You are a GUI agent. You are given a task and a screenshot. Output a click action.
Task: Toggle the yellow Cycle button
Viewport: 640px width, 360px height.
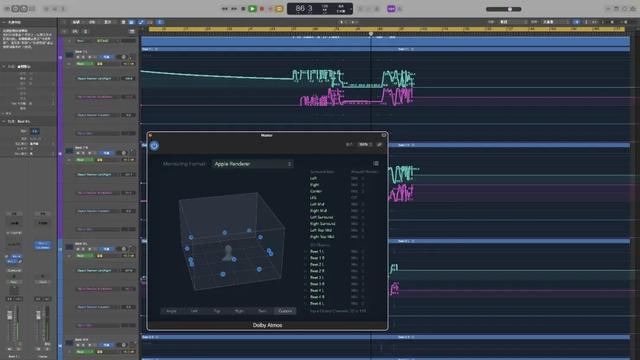[x=280, y=9]
